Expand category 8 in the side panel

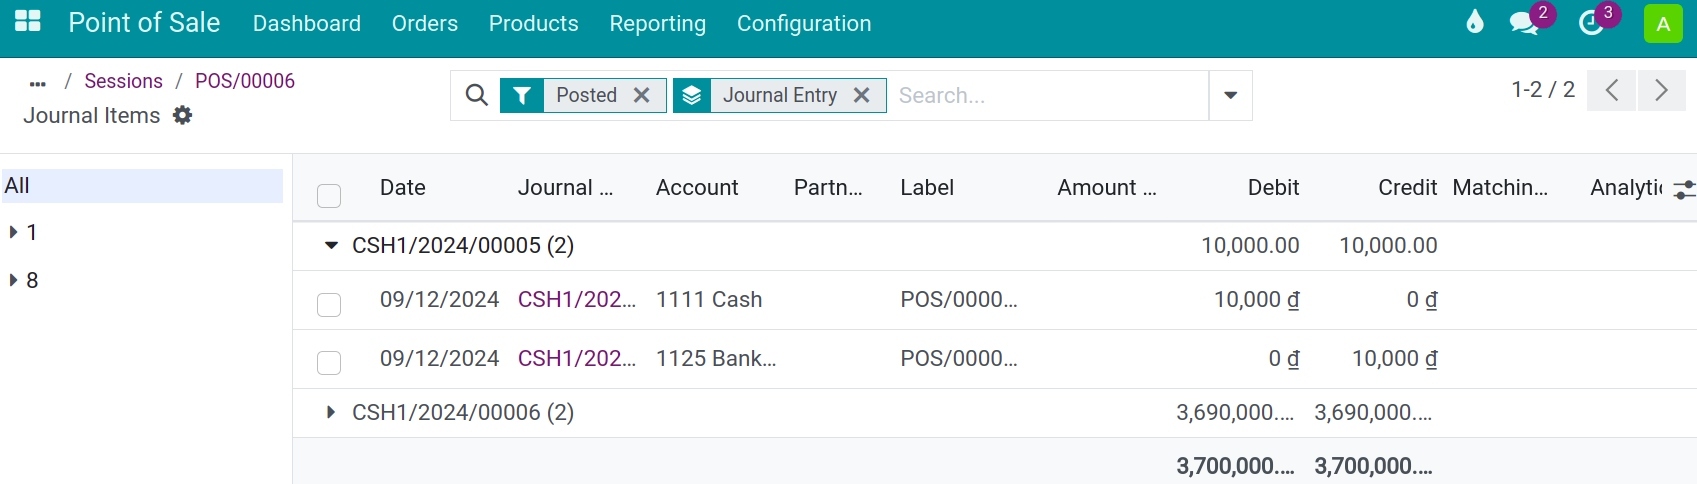coord(14,280)
